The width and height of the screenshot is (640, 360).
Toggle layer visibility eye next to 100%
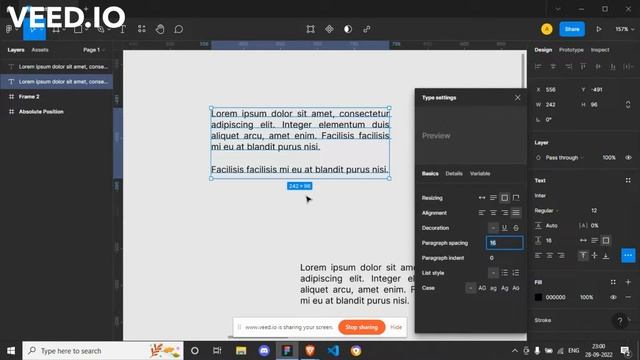pos(628,158)
